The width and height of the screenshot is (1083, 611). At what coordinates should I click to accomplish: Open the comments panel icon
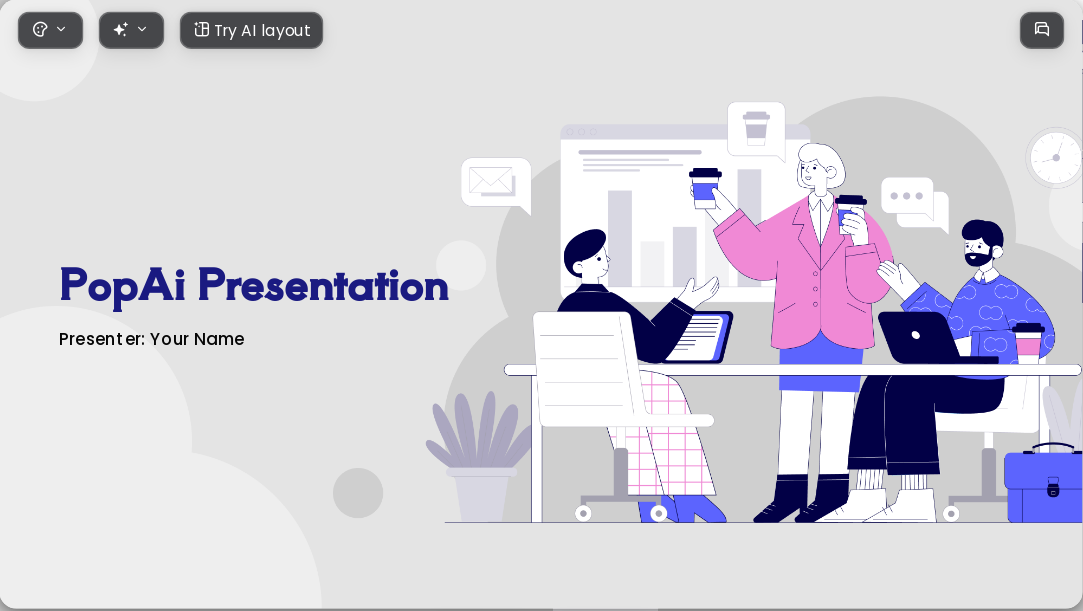(1042, 30)
